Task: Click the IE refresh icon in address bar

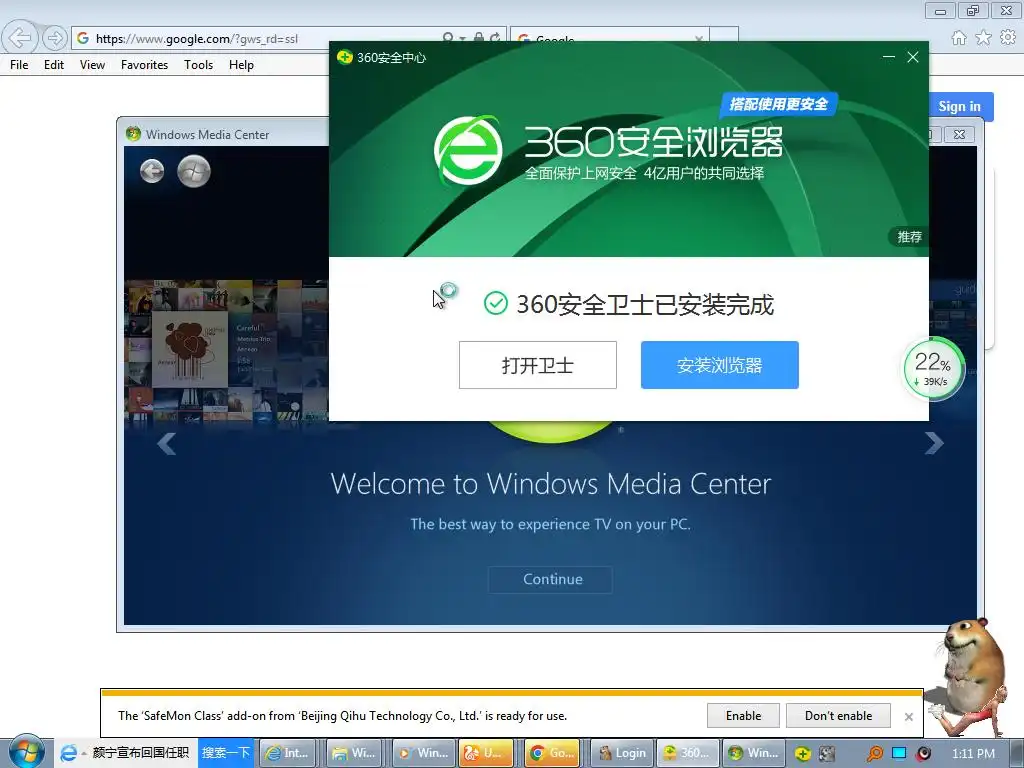Action: tap(495, 38)
